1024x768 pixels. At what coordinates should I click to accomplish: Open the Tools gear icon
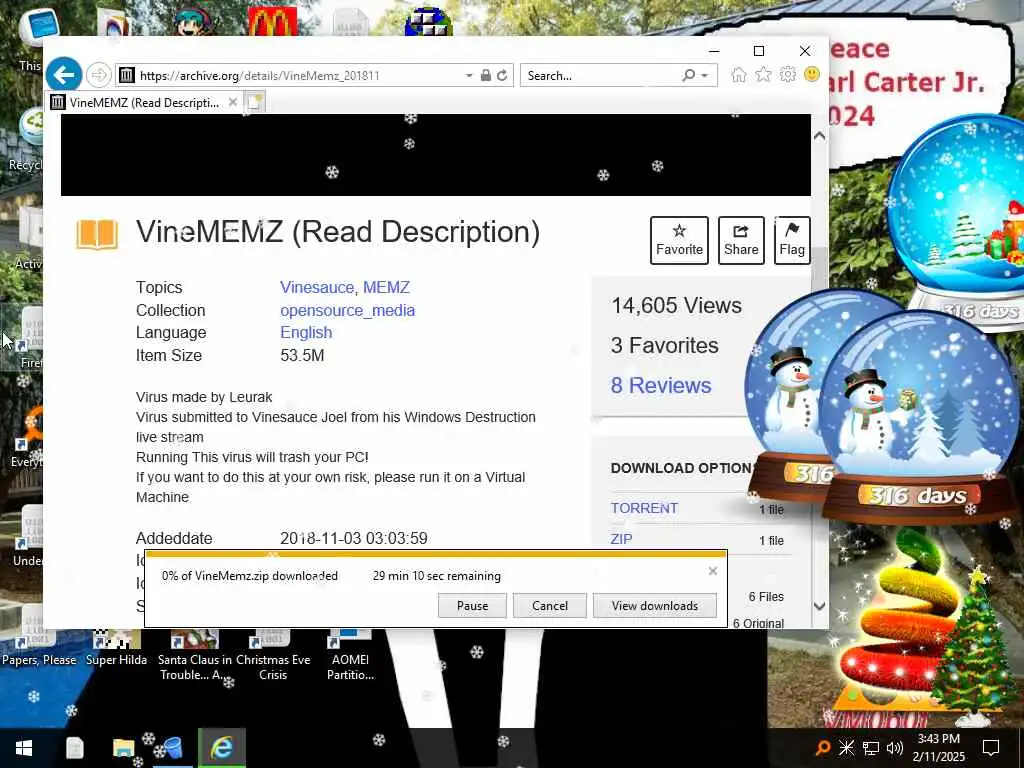tap(788, 74)
